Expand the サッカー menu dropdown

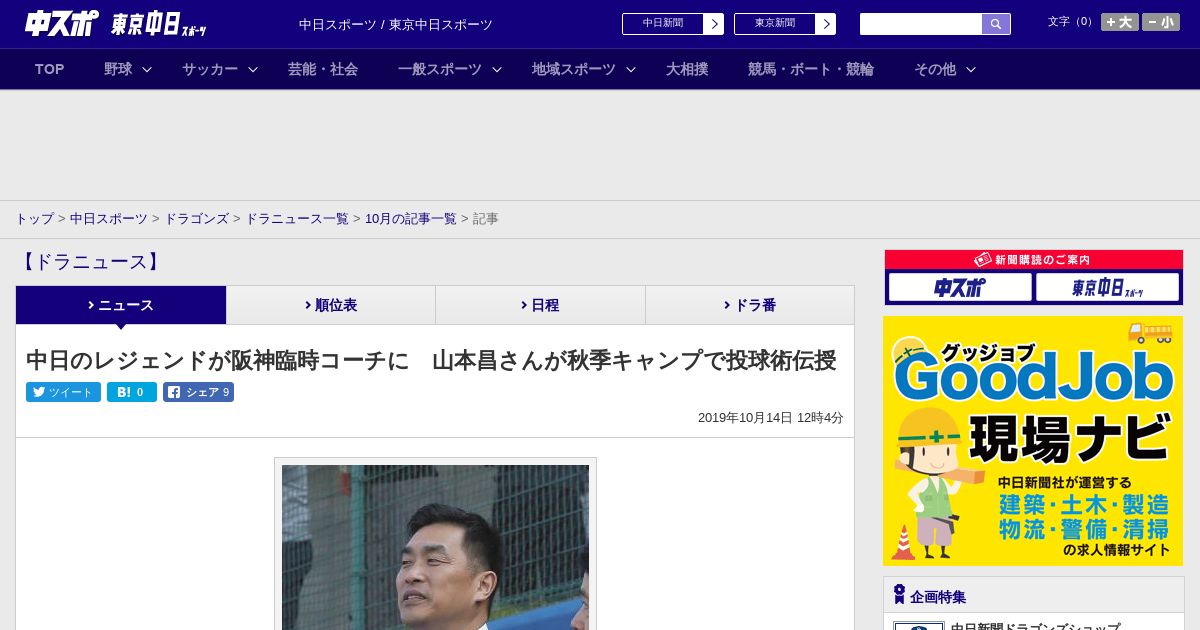pos(219,69)
